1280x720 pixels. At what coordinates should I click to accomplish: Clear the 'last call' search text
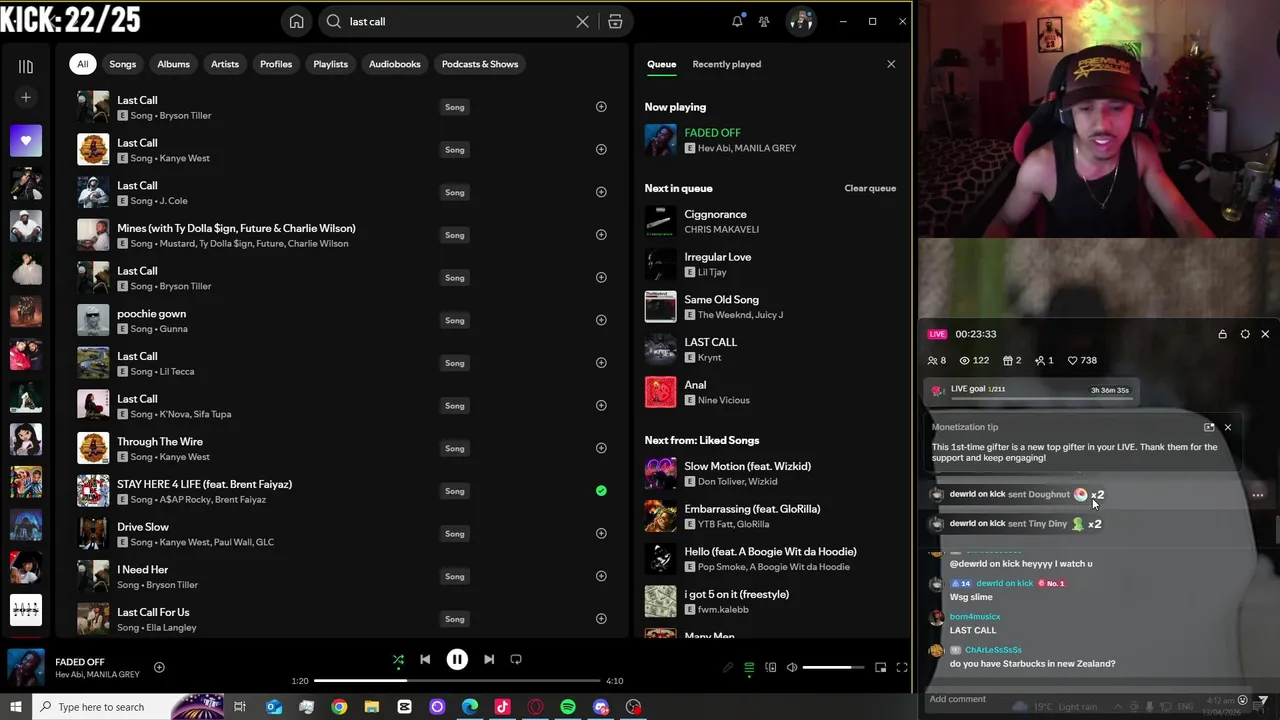point(582,21)
